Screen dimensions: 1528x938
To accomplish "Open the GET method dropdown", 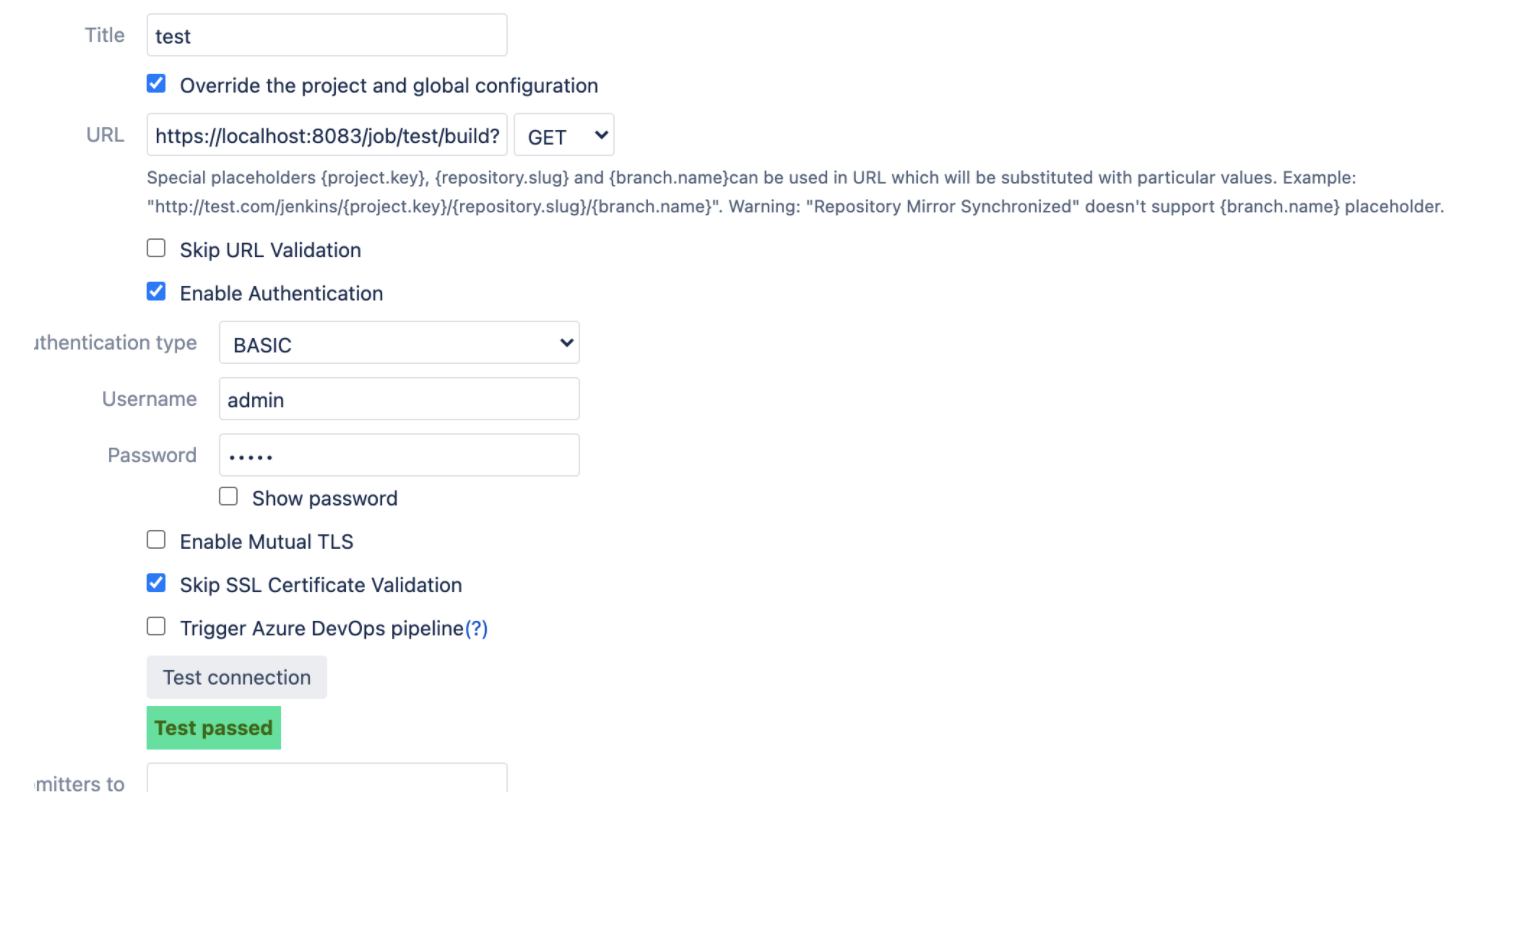I will (x=564, y=136).
